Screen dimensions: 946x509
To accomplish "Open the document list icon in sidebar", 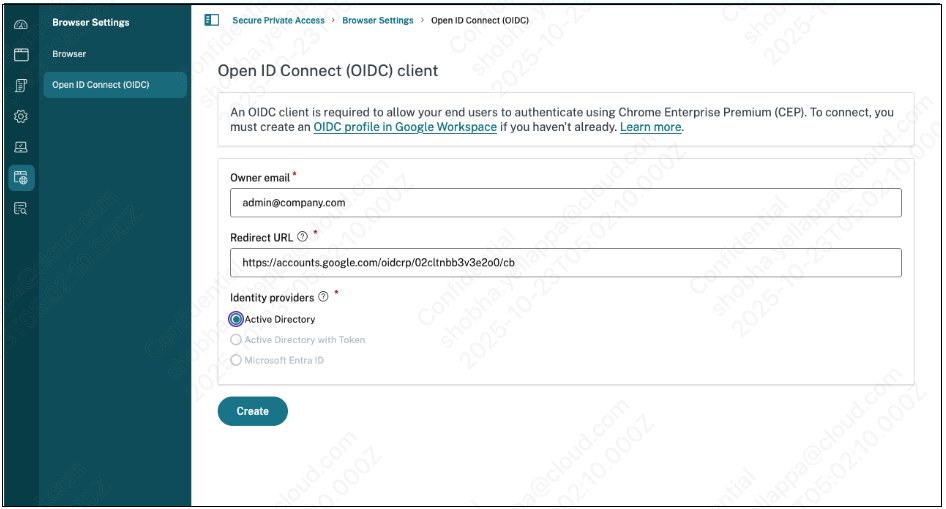I will [21, 86].
